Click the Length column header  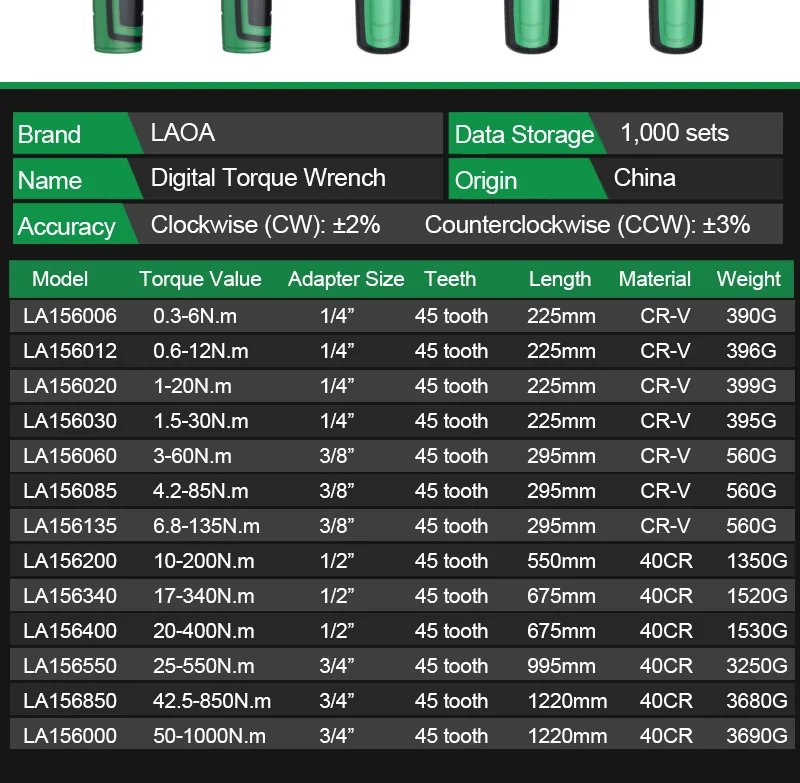560,280
